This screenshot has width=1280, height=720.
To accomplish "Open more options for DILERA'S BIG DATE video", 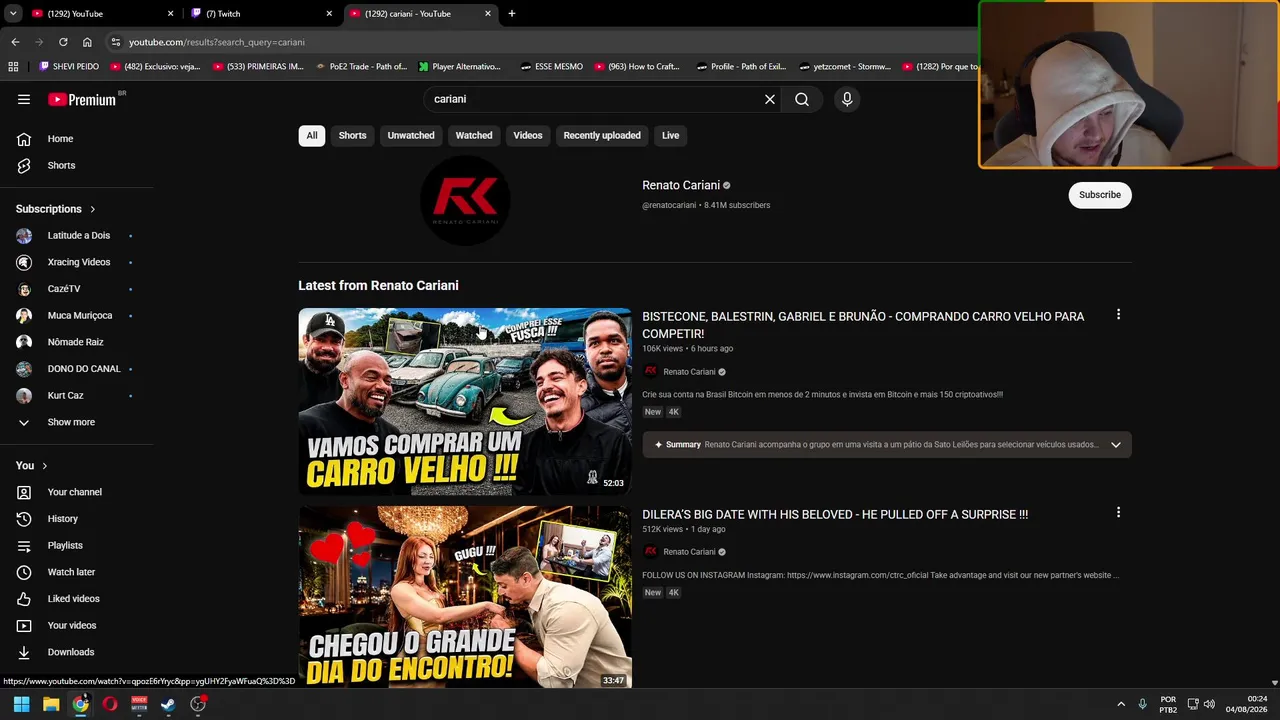I will point(1118,512).
